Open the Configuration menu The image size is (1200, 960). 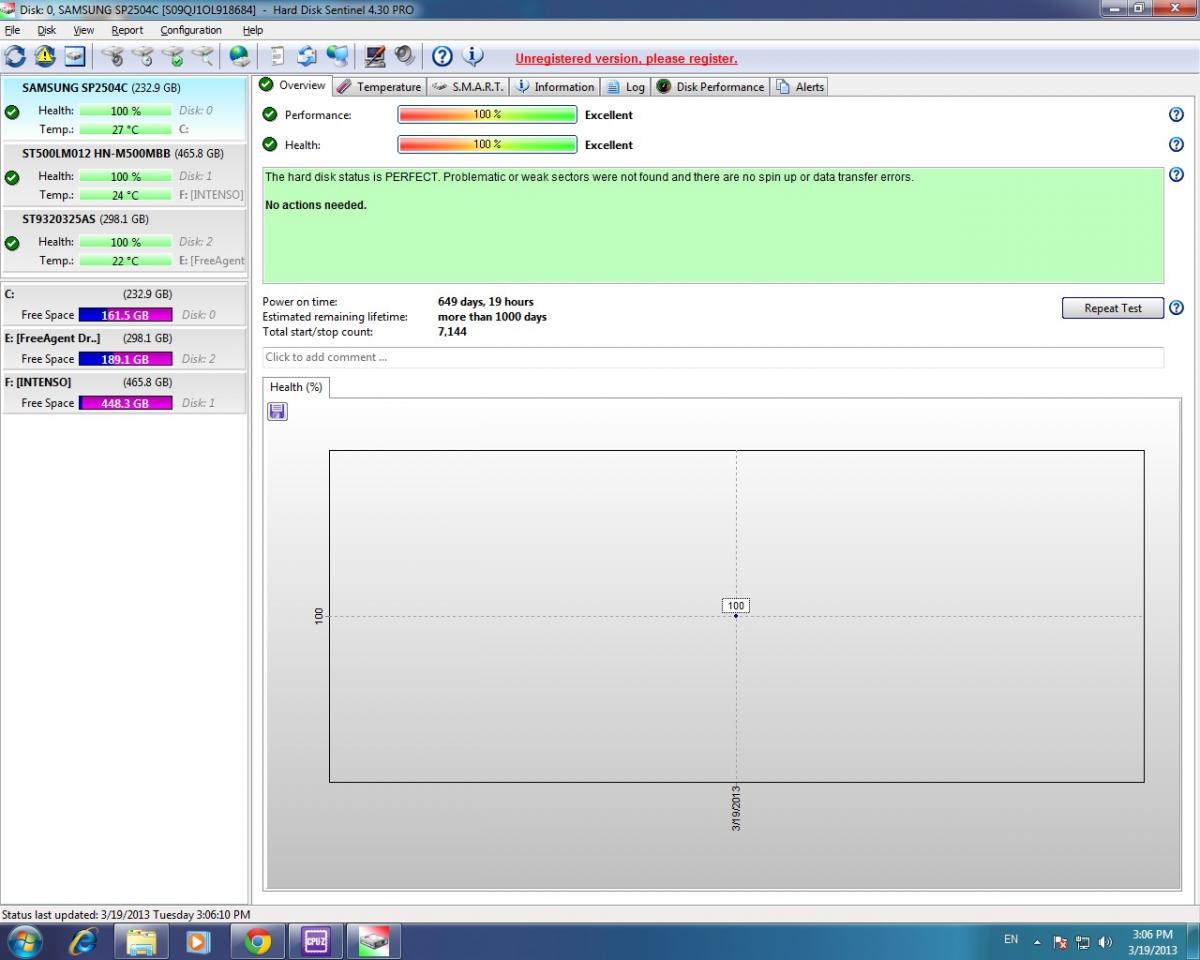[x=191, y=30]
